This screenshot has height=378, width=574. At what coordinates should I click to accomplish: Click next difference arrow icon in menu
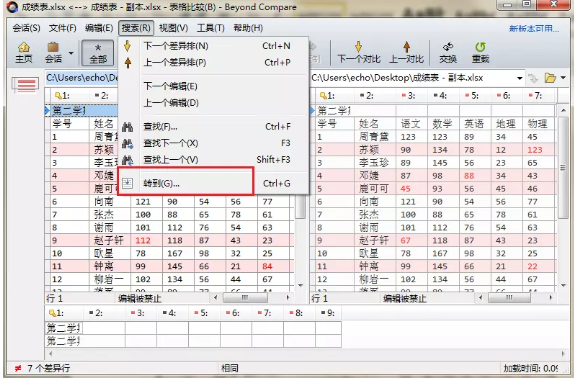pyautogui.click(x=127, y=46)
